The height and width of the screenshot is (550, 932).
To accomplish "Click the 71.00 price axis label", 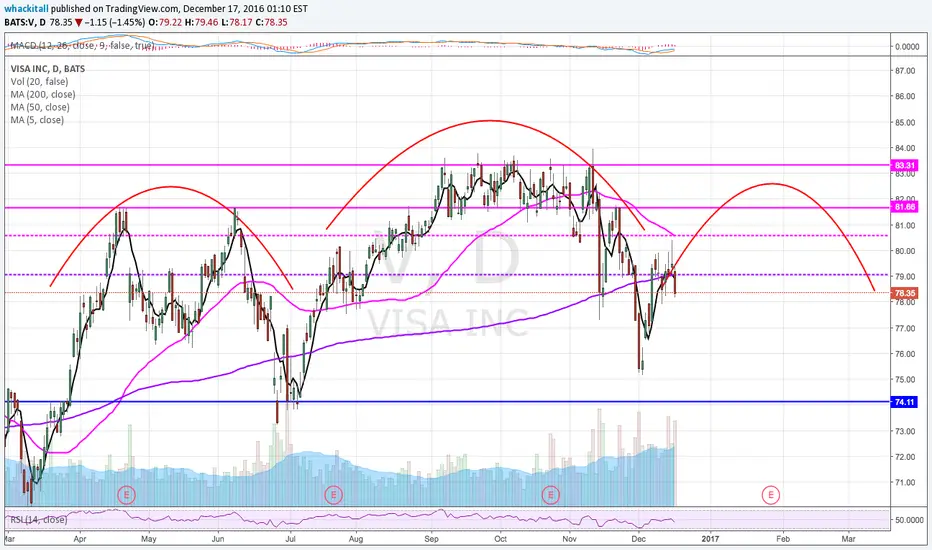I will pos(904,482).
